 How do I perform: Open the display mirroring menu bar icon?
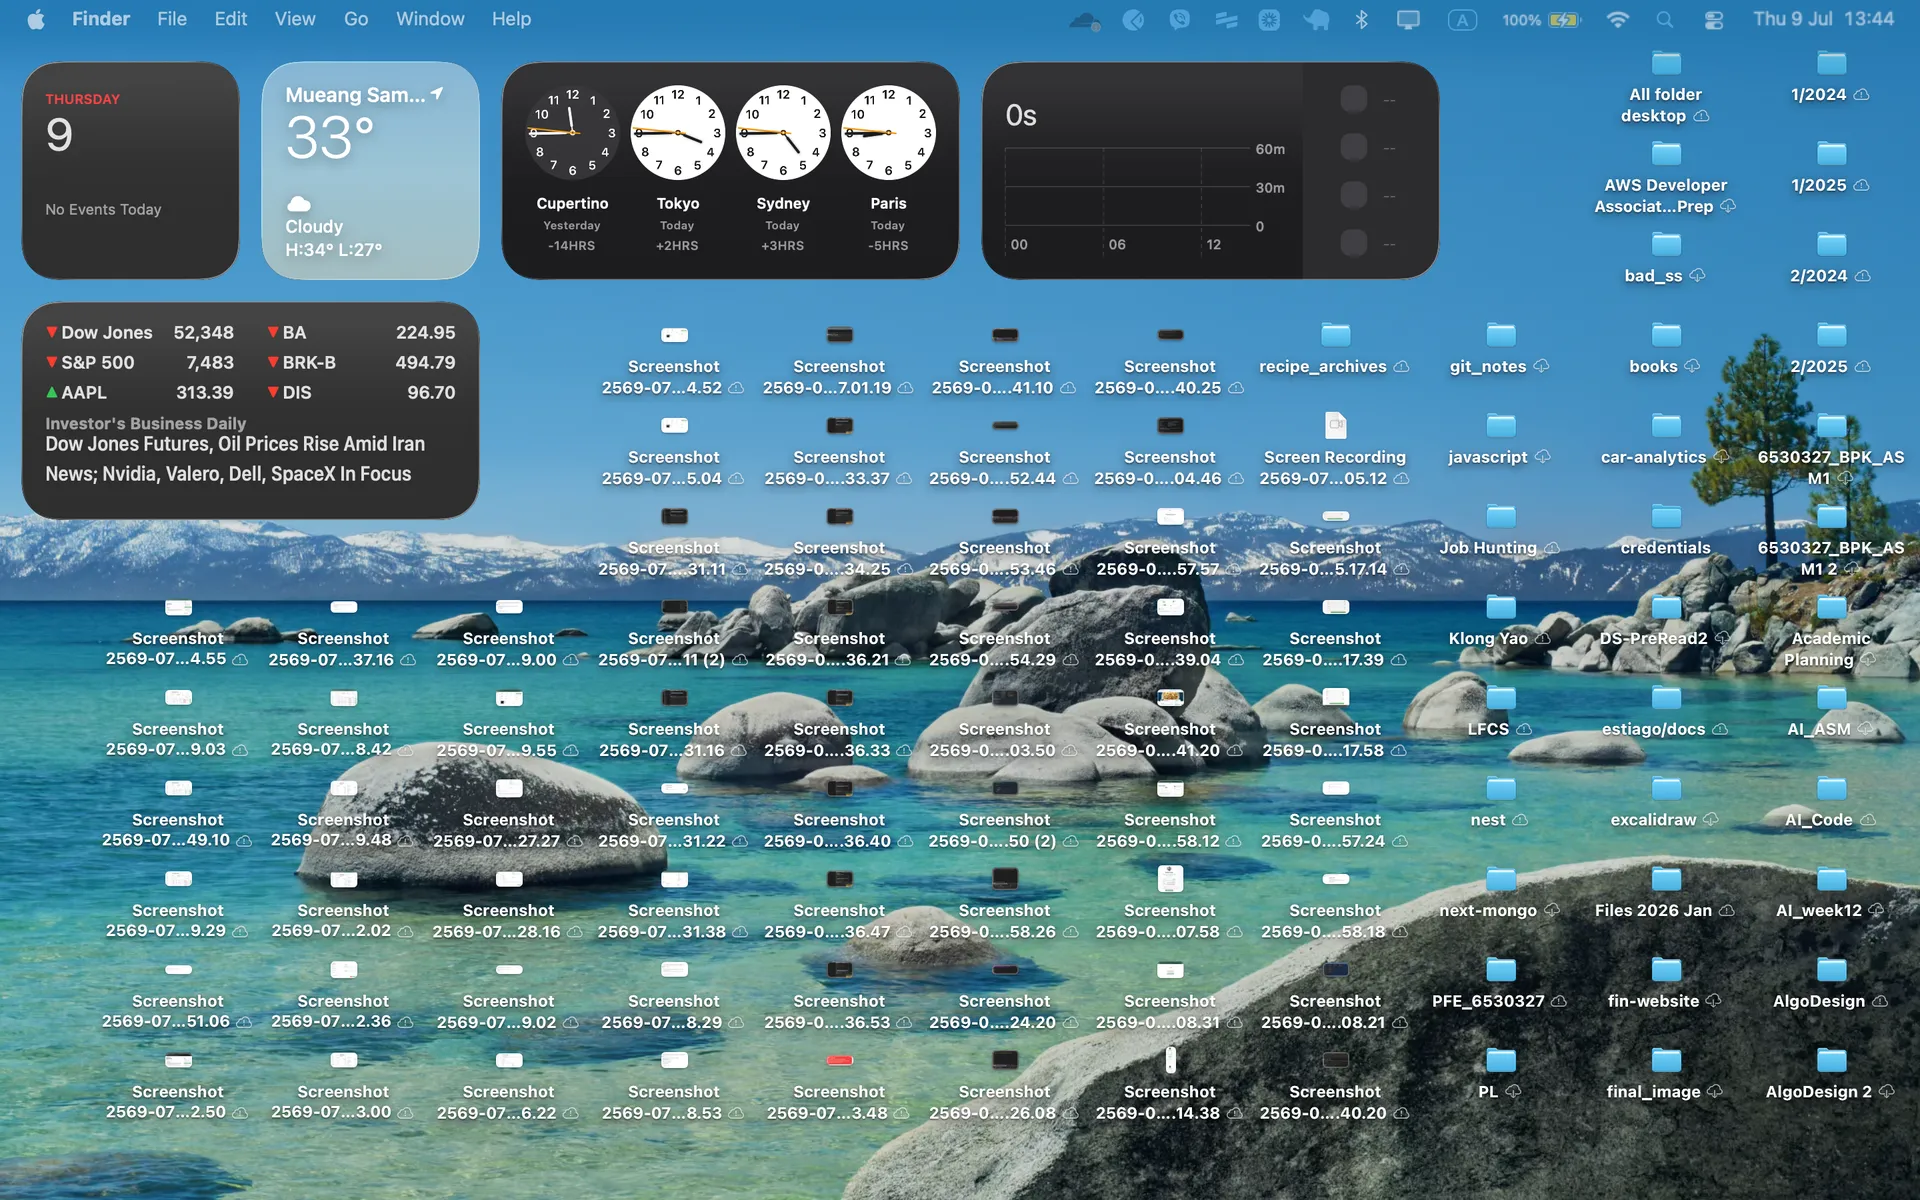1408,20
